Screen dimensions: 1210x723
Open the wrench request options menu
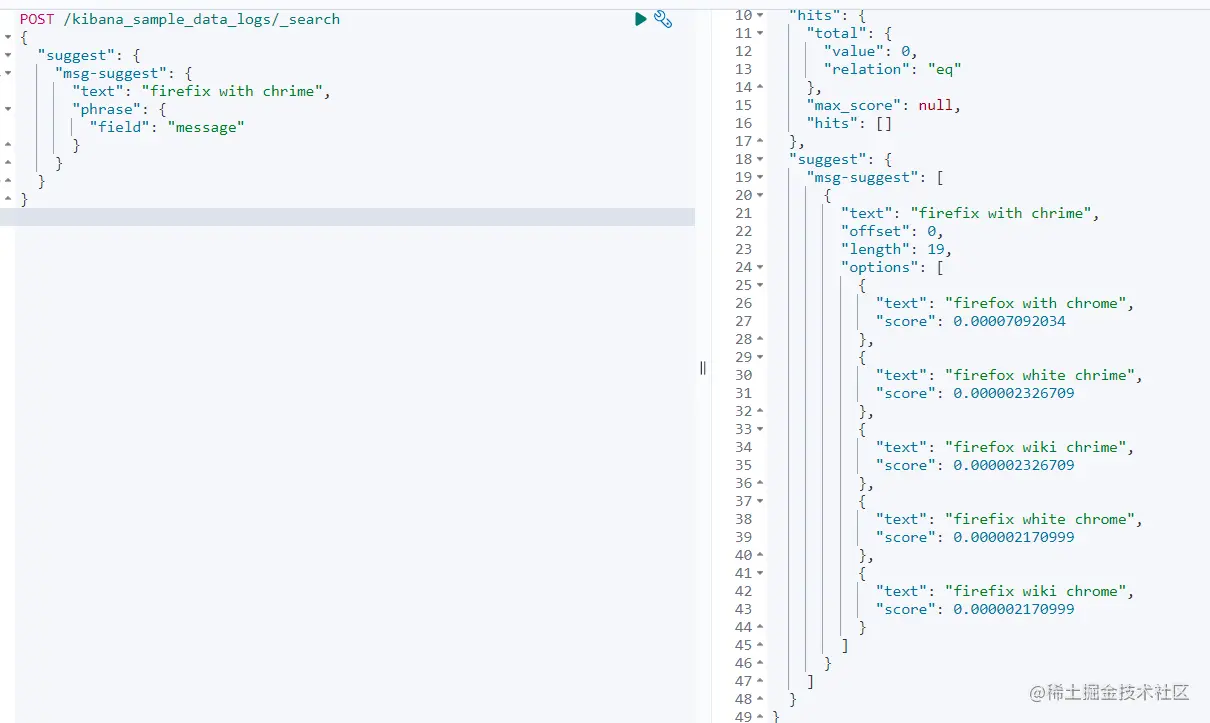[x=662, y=19]
